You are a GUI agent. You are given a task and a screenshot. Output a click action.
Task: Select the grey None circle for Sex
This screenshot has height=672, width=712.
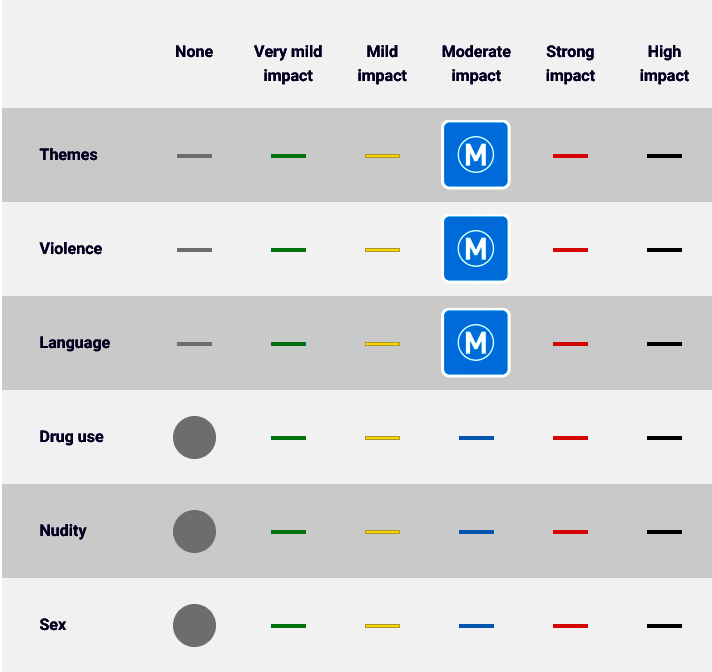tap(194, 625)
